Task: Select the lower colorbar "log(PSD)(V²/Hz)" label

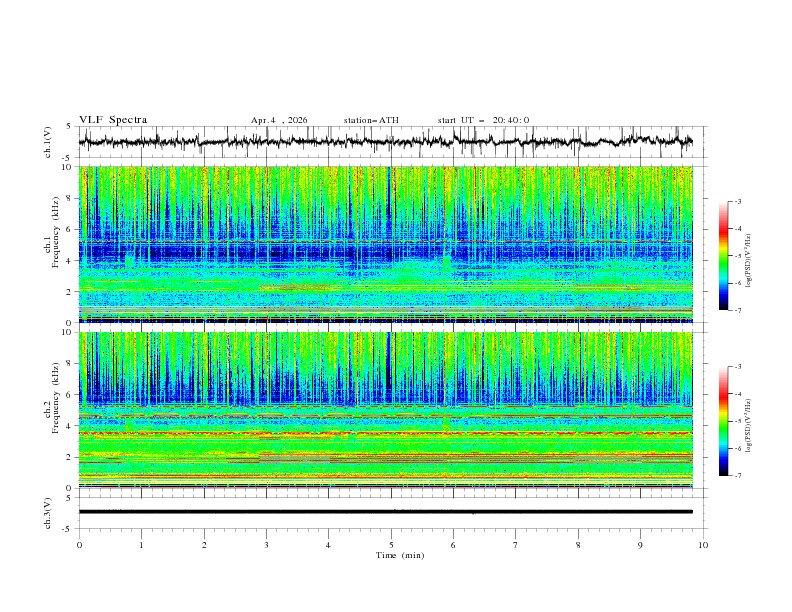Action: pos(748,425)
